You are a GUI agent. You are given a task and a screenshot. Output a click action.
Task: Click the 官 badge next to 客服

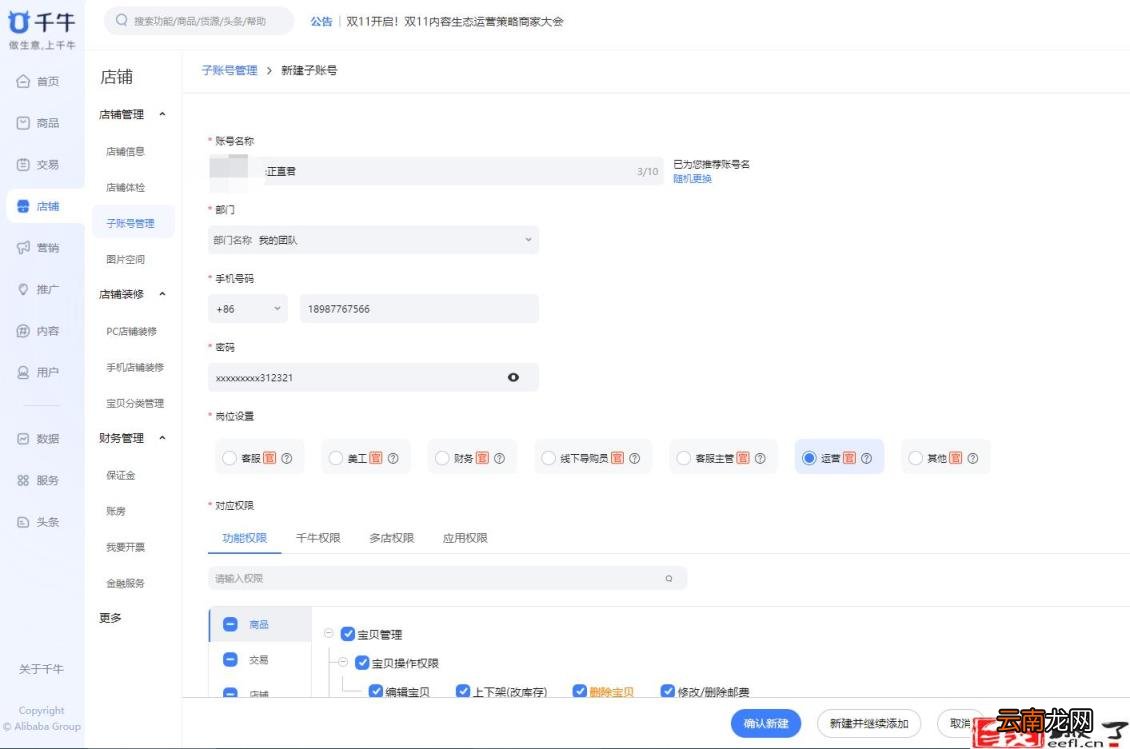pyautogui.click(x=270, y=458)
